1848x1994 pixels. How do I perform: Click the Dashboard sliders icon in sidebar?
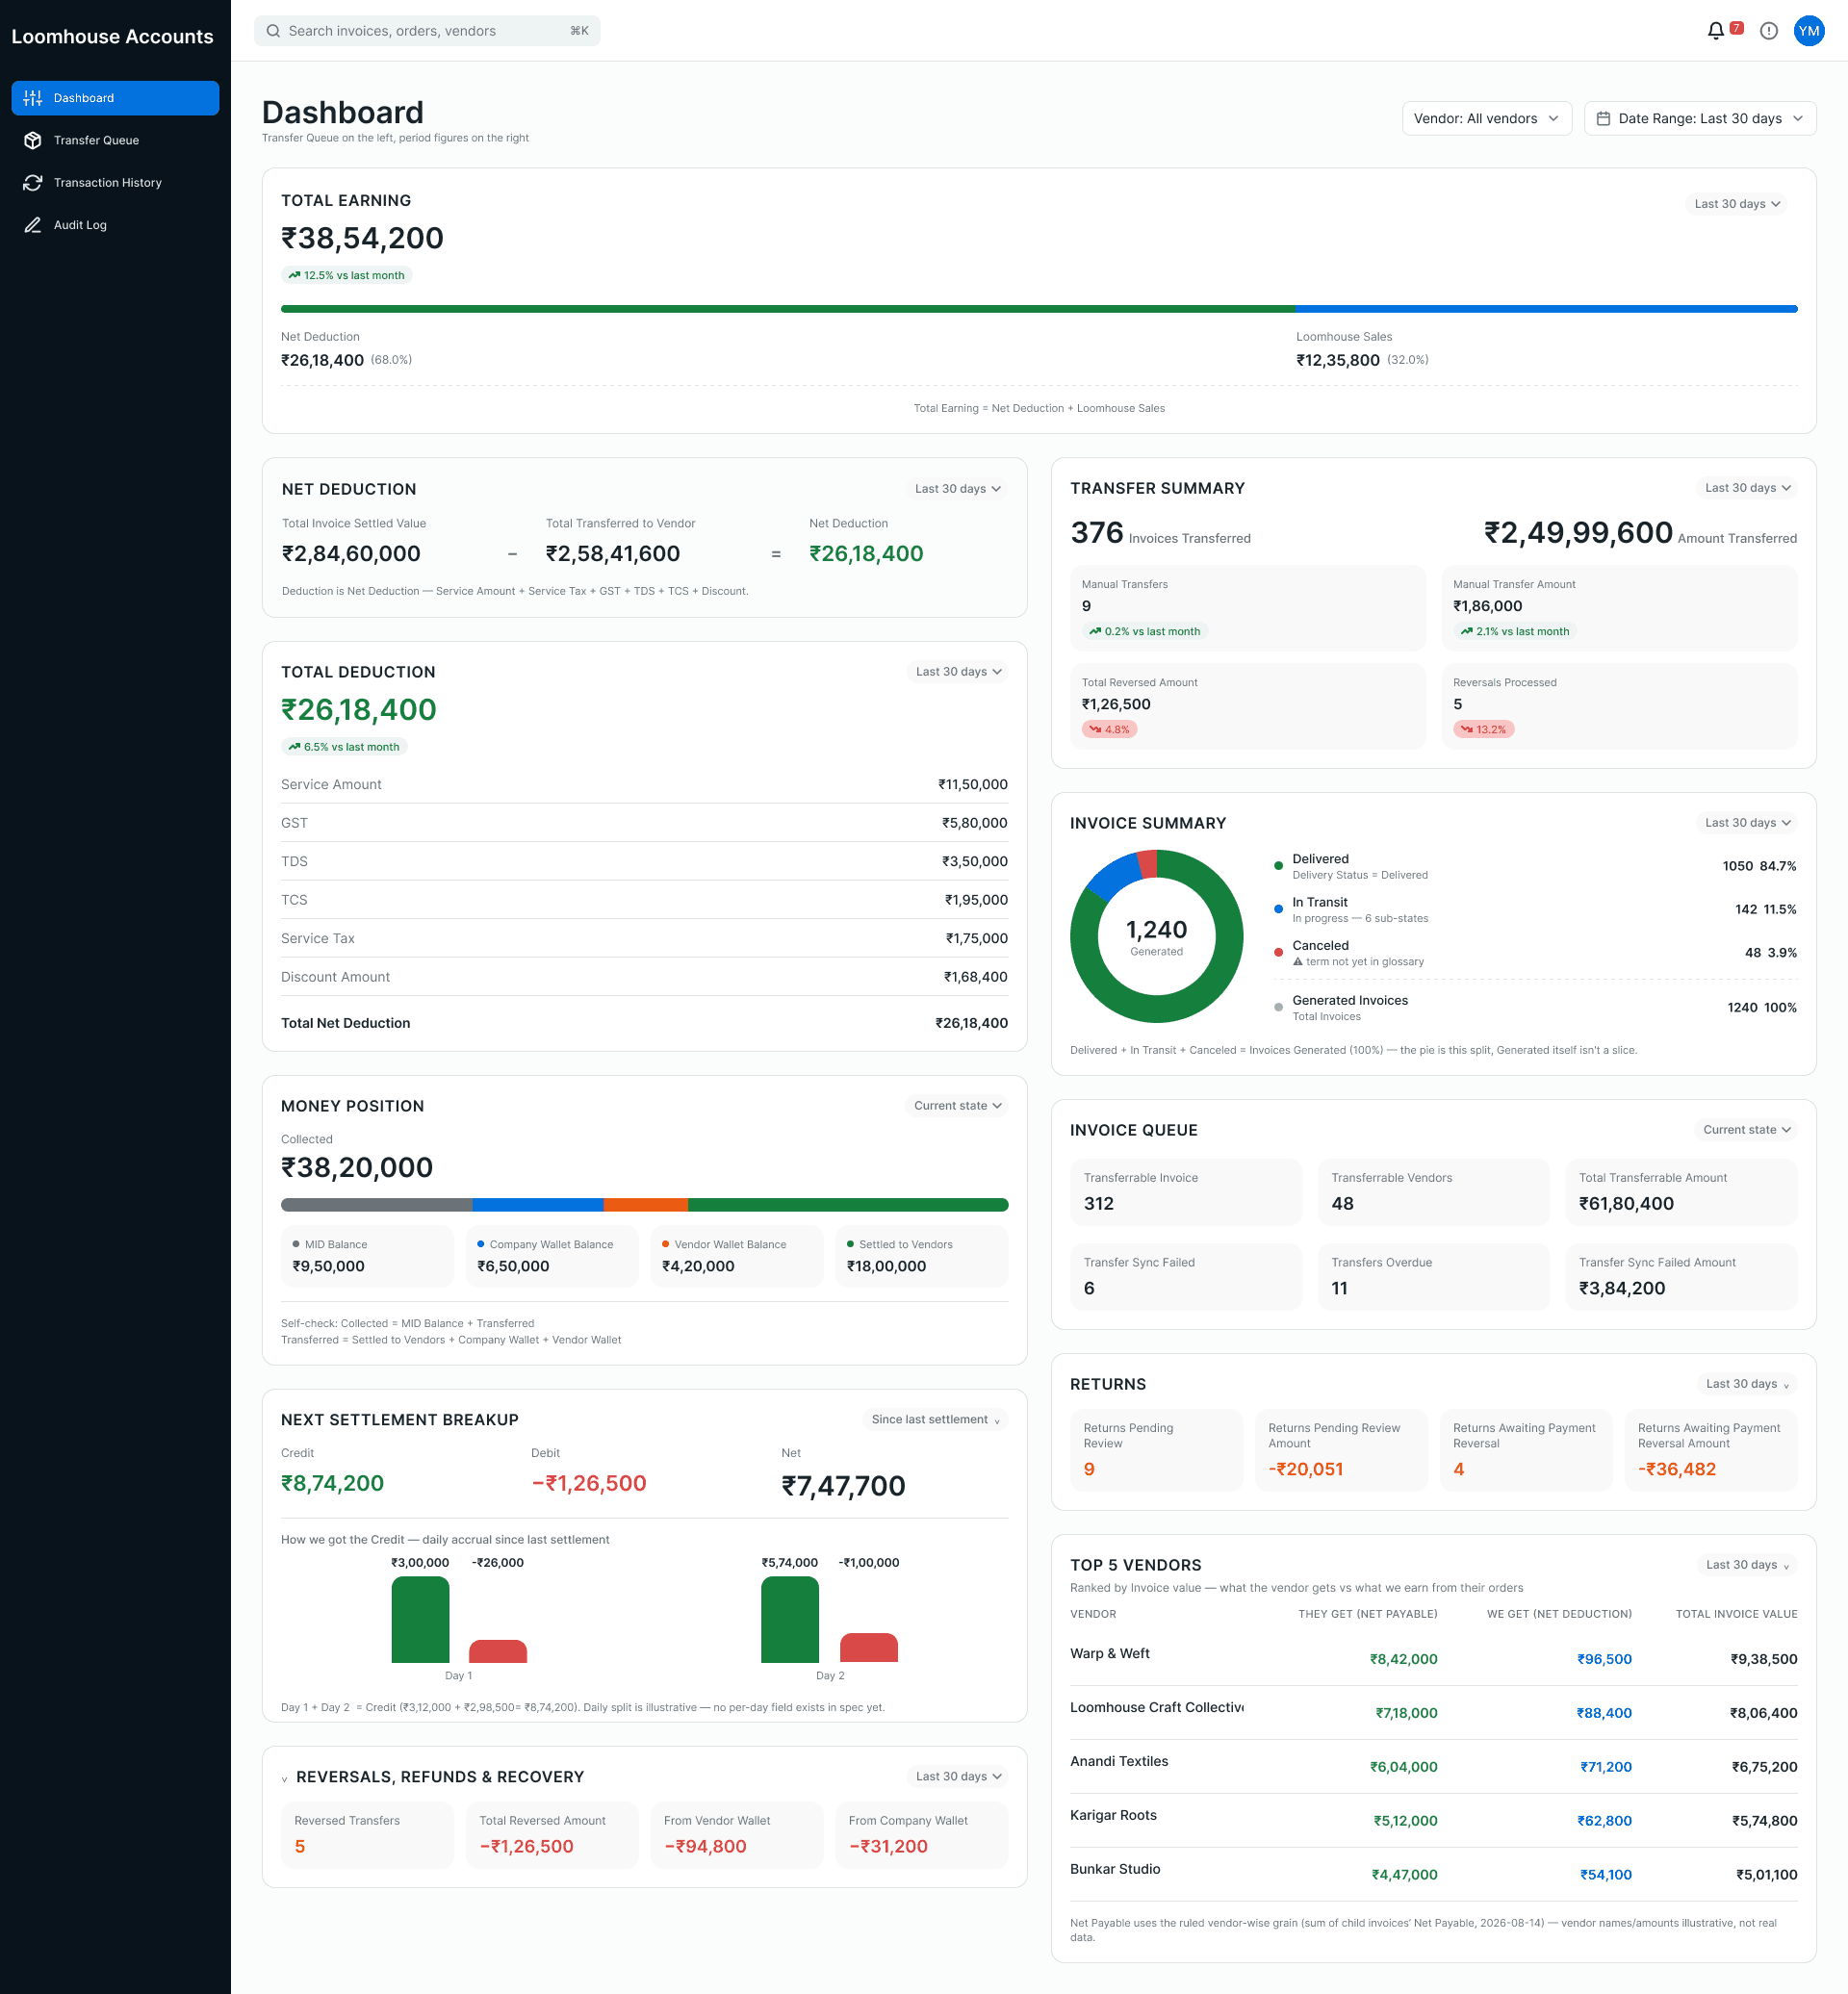coord(33,98)
